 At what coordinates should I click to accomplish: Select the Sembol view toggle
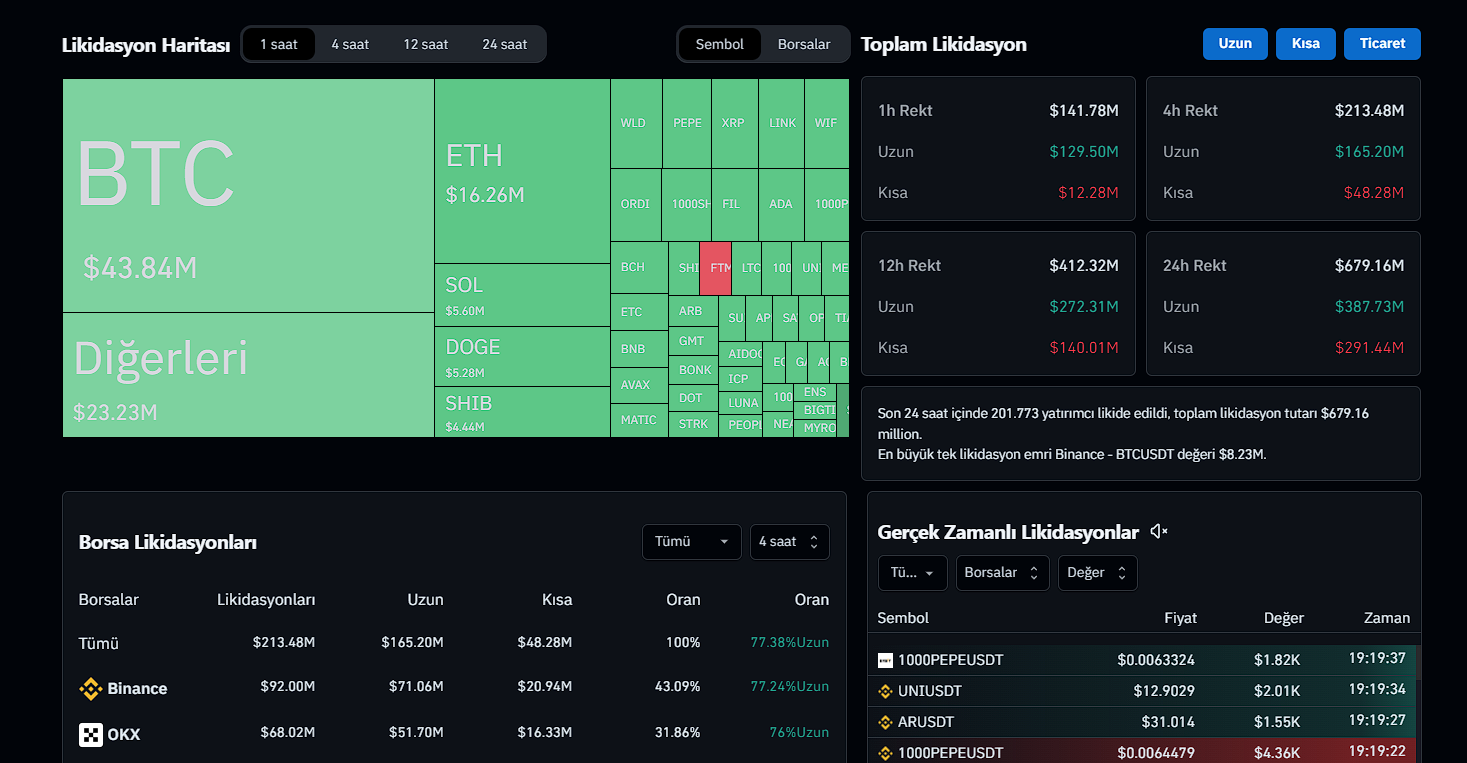719,44
